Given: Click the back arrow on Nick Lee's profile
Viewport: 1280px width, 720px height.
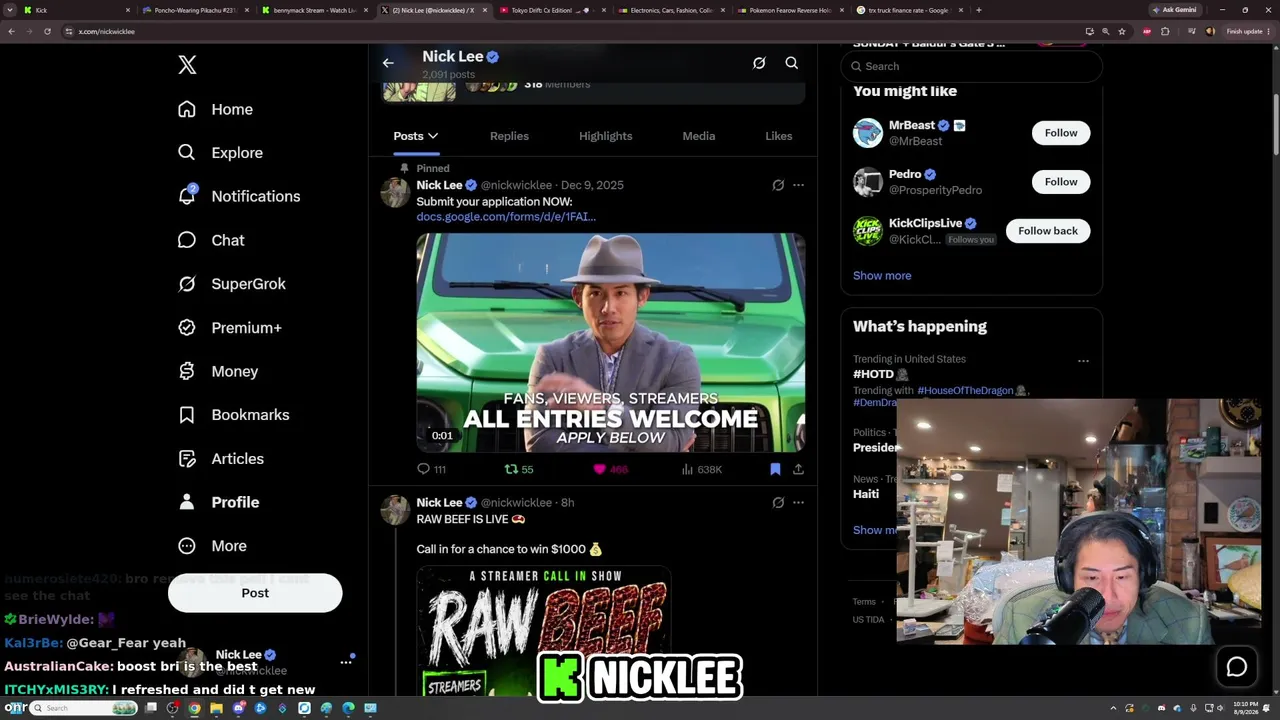Looking at the screenshot, I should (388, 63).
